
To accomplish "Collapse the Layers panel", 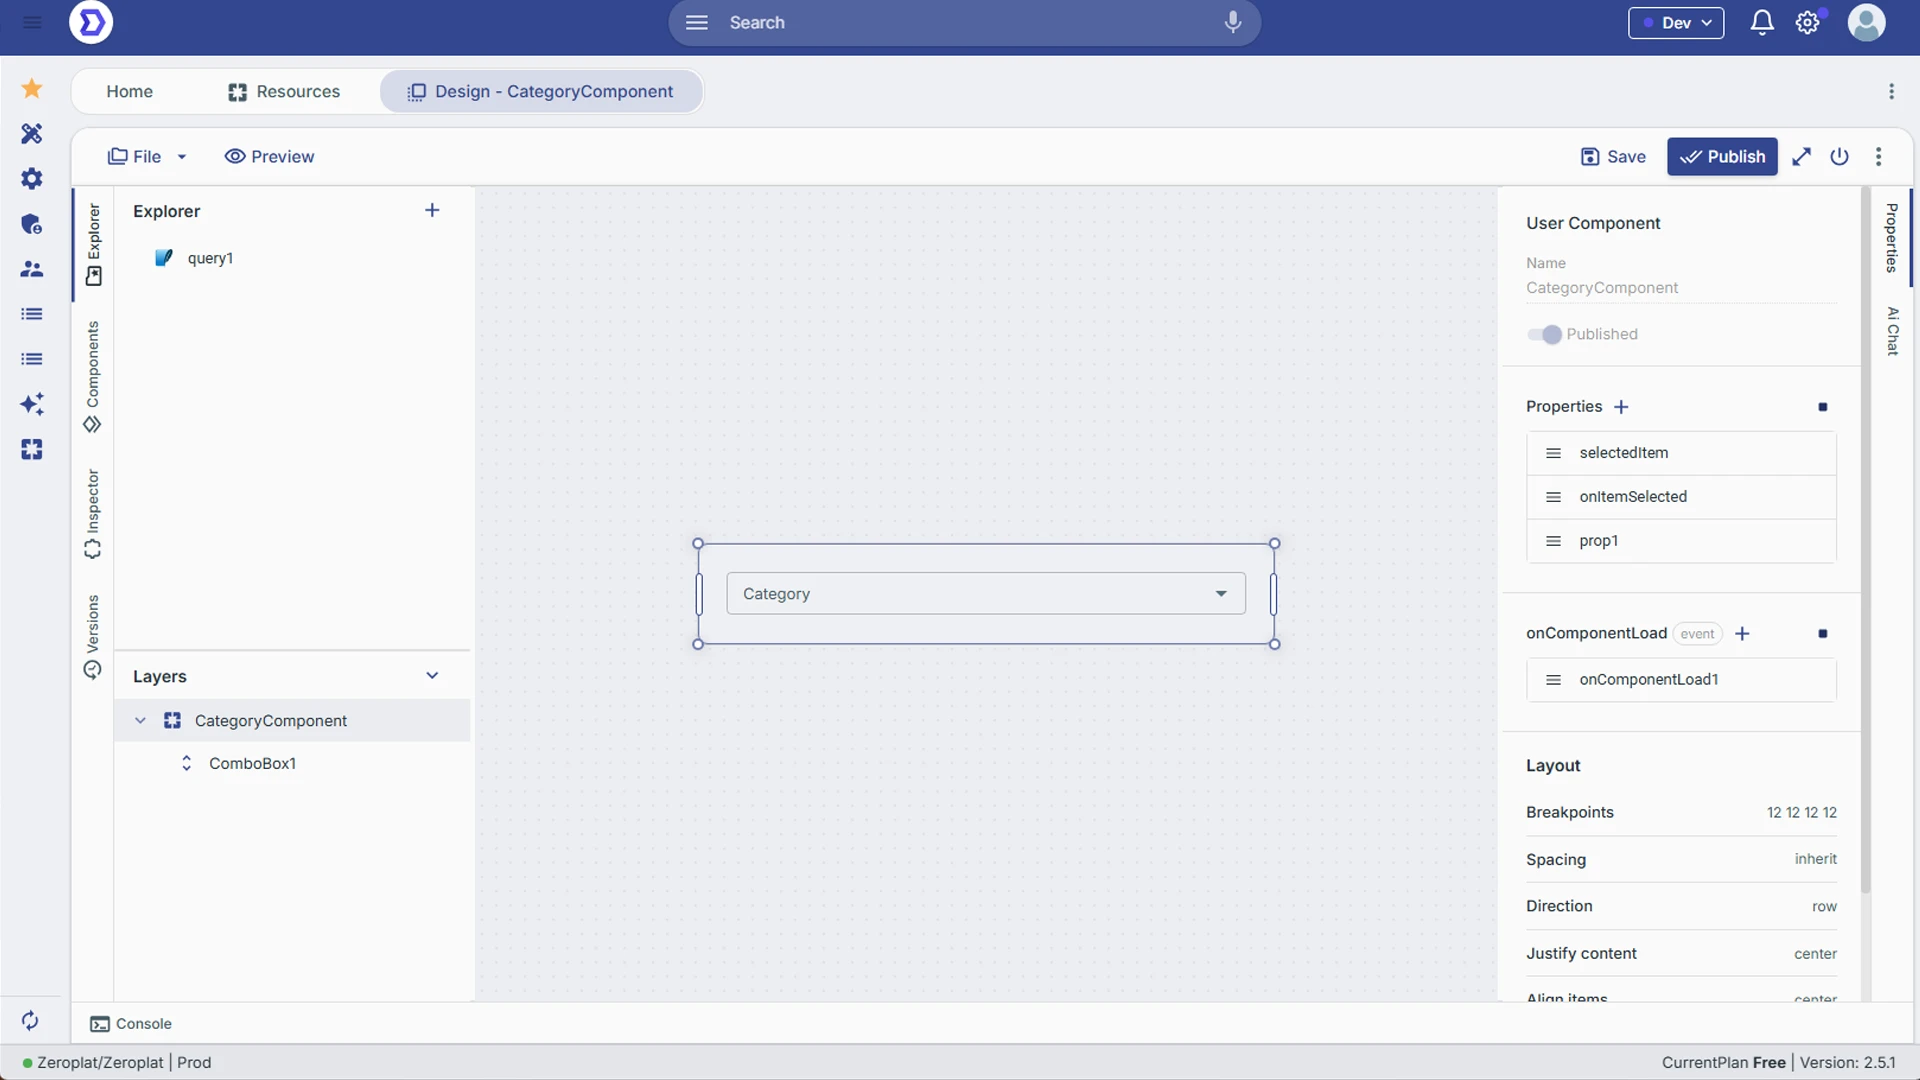I will point(432,675).
